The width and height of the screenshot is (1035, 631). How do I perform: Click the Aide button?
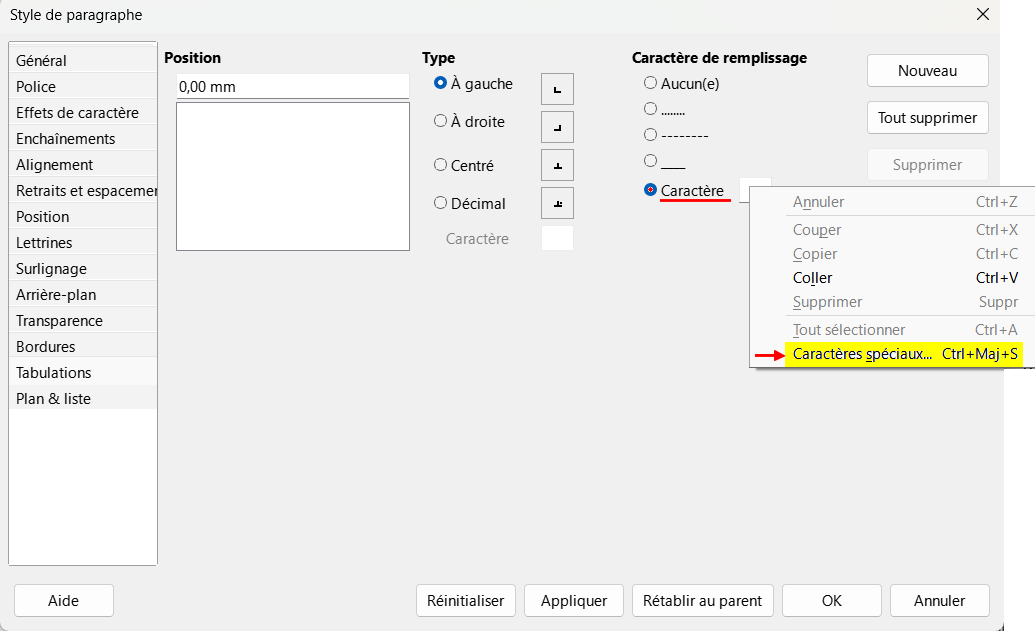tap(63, 601)
